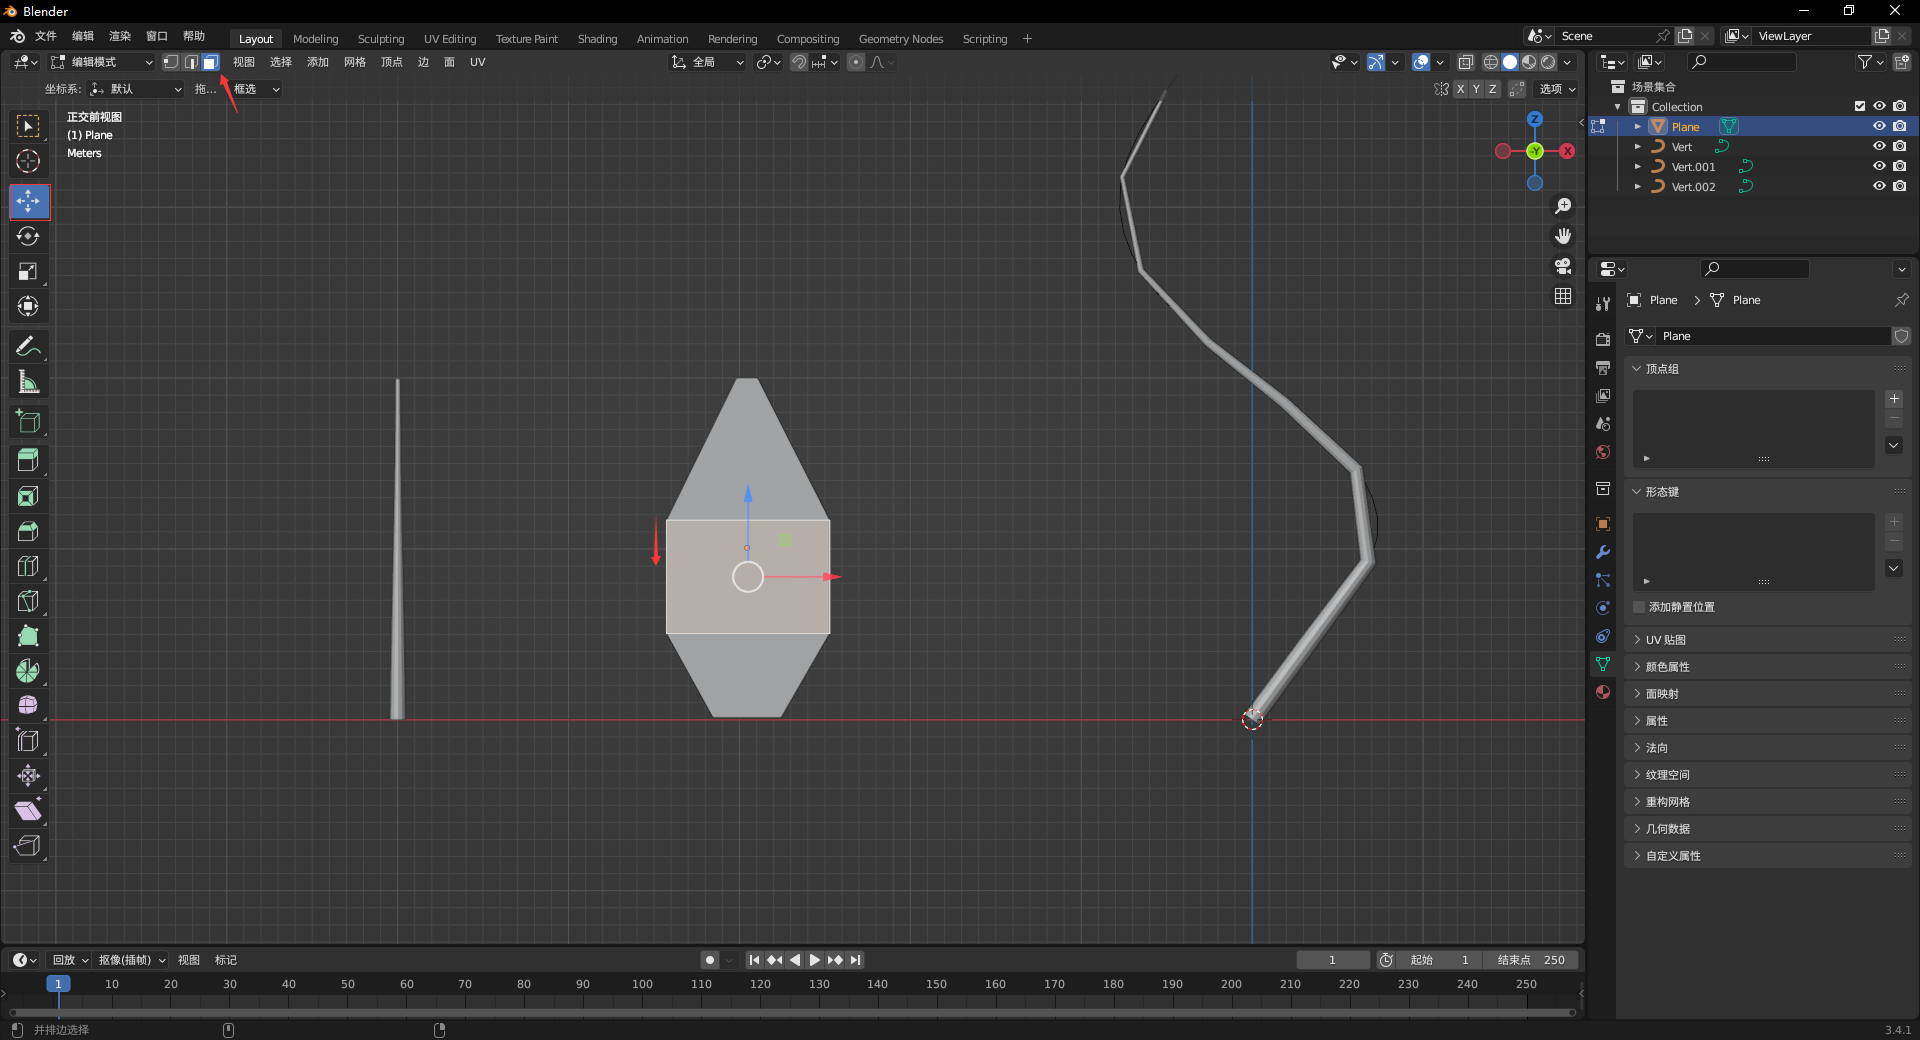Select the Loop Cut tool

(28, 566)
